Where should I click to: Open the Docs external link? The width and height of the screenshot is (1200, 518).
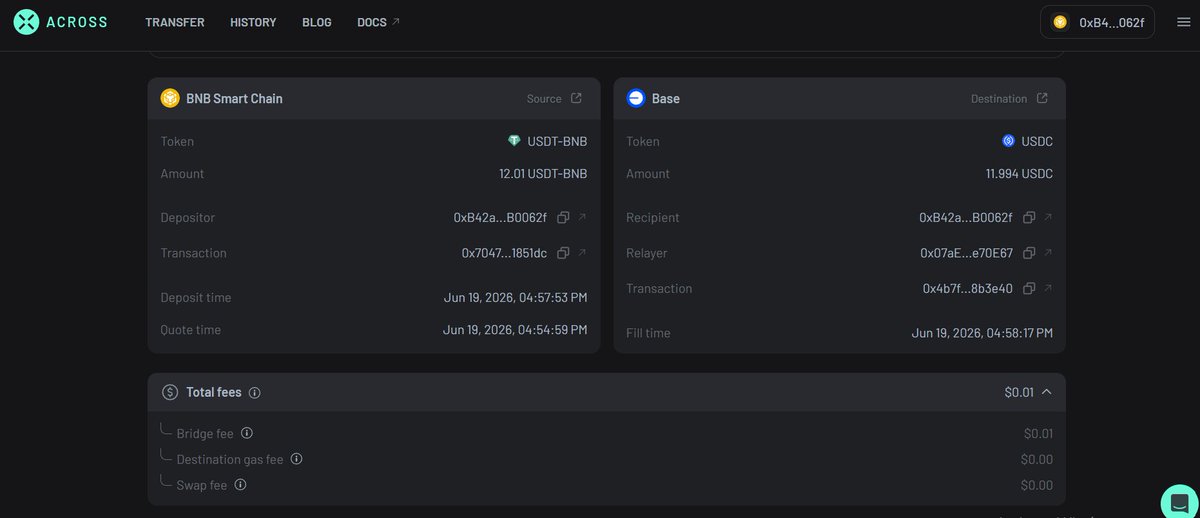pos(378,22)
